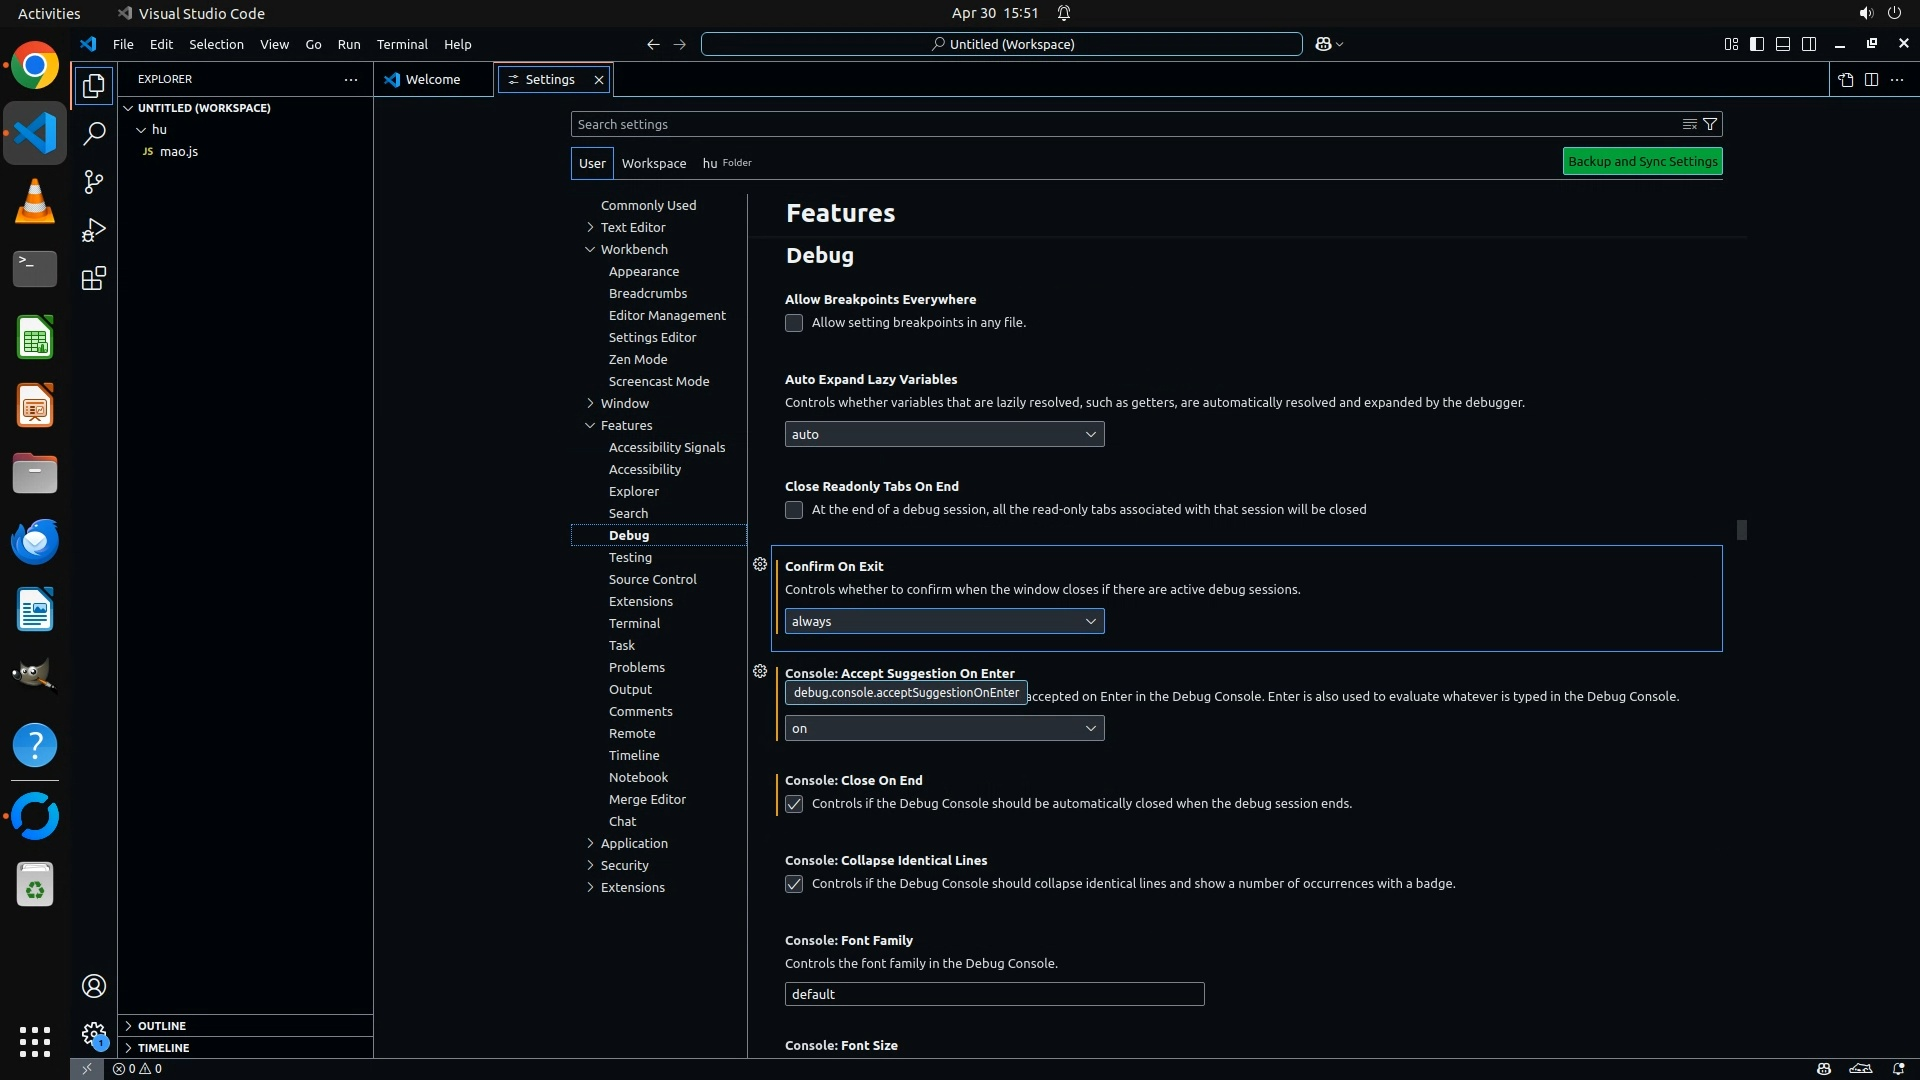Open the Run and Debug view
The height and width of the screenshot is (1080, 1920).
[94, 230]
